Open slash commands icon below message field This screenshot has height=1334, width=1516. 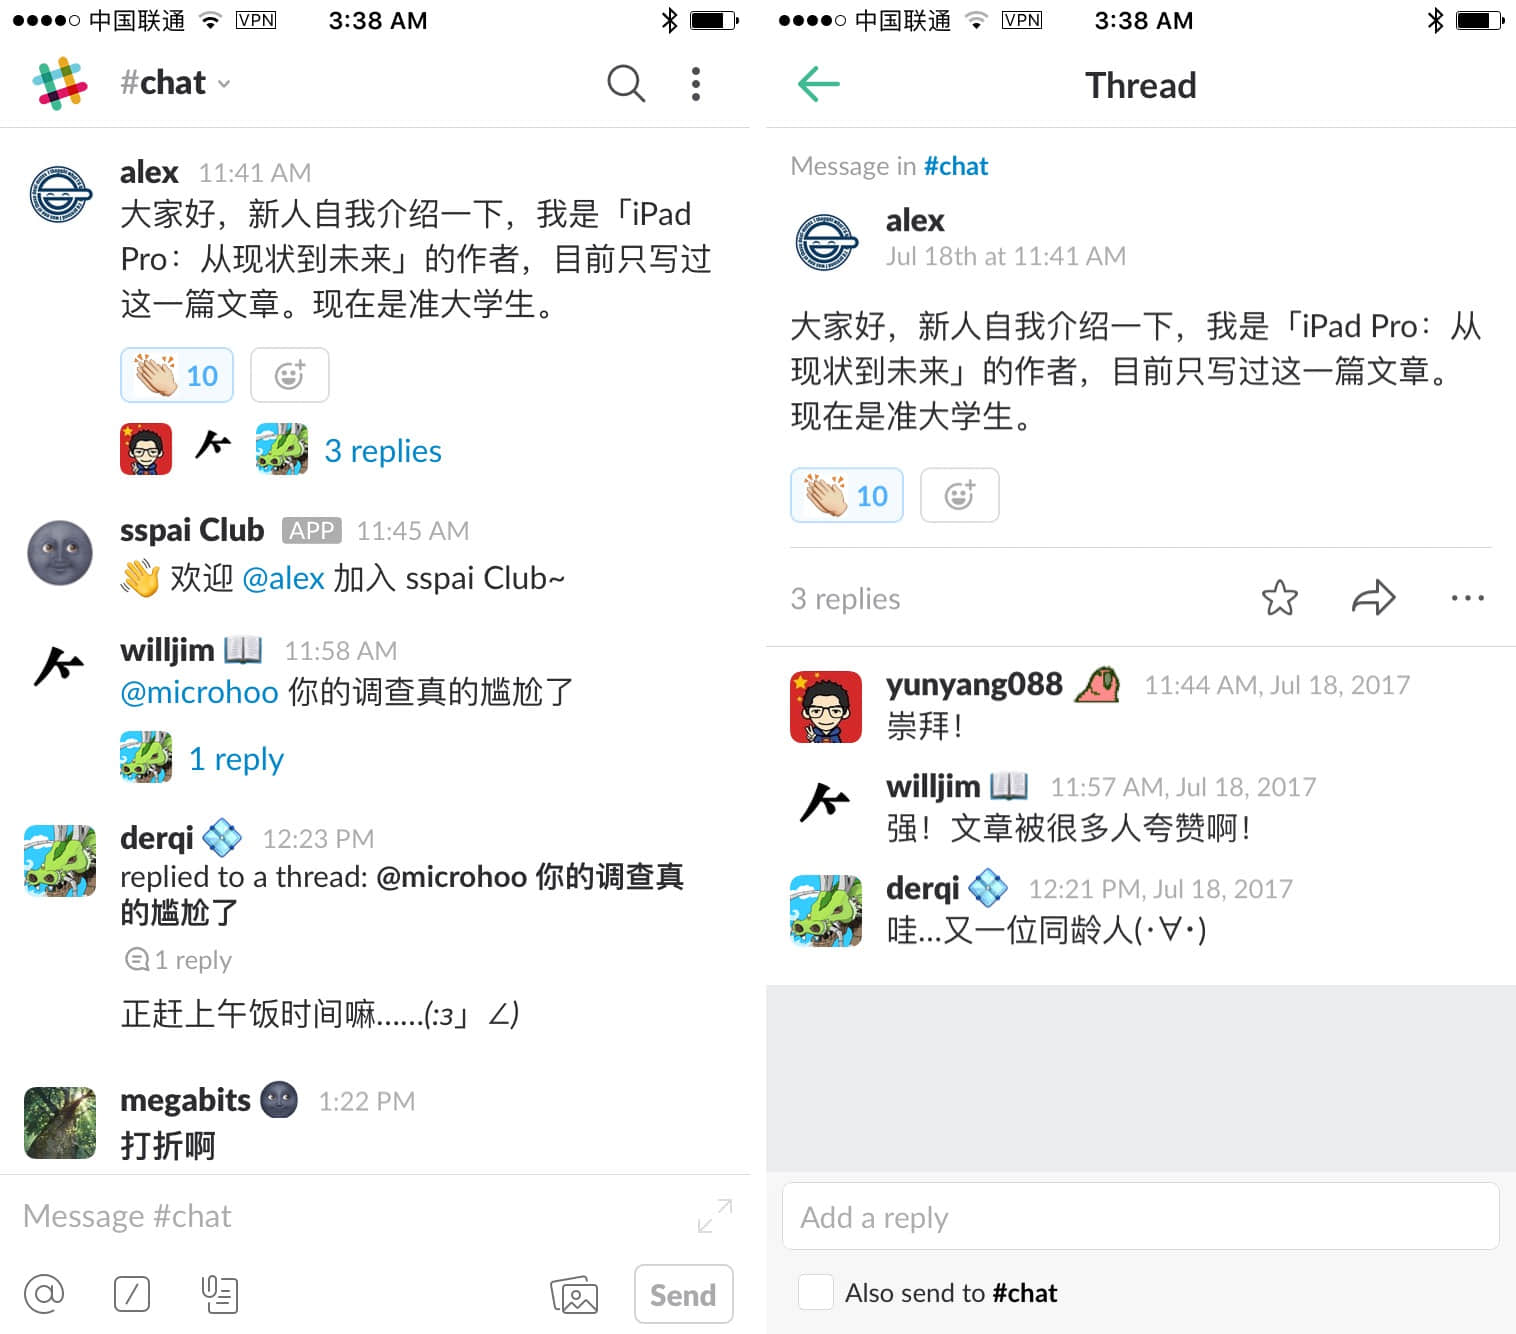pos(132,1294)
